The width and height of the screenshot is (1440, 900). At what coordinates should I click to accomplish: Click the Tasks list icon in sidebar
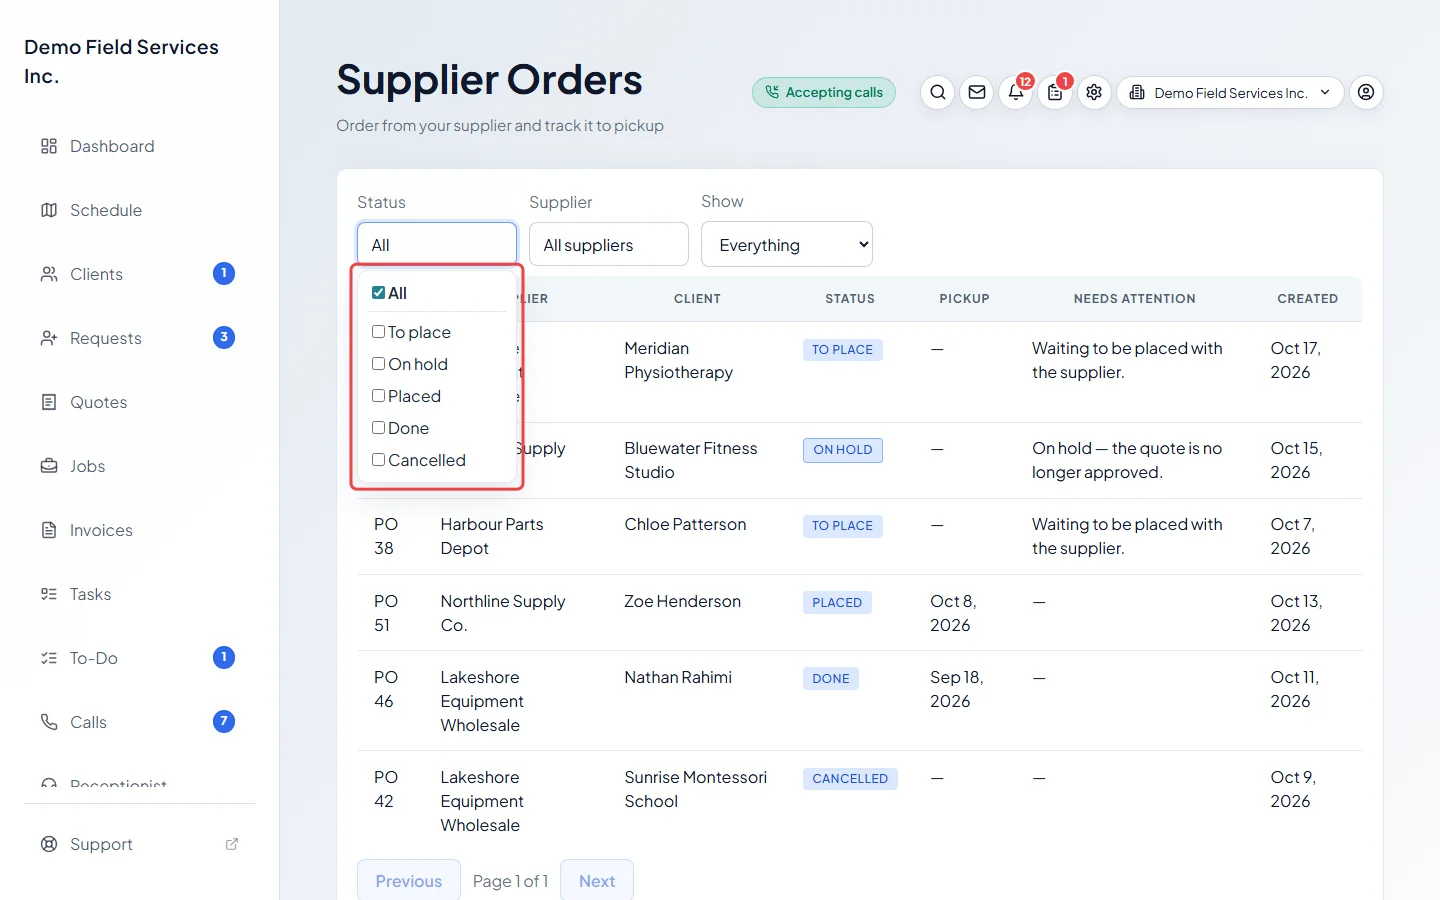point(49,594)
